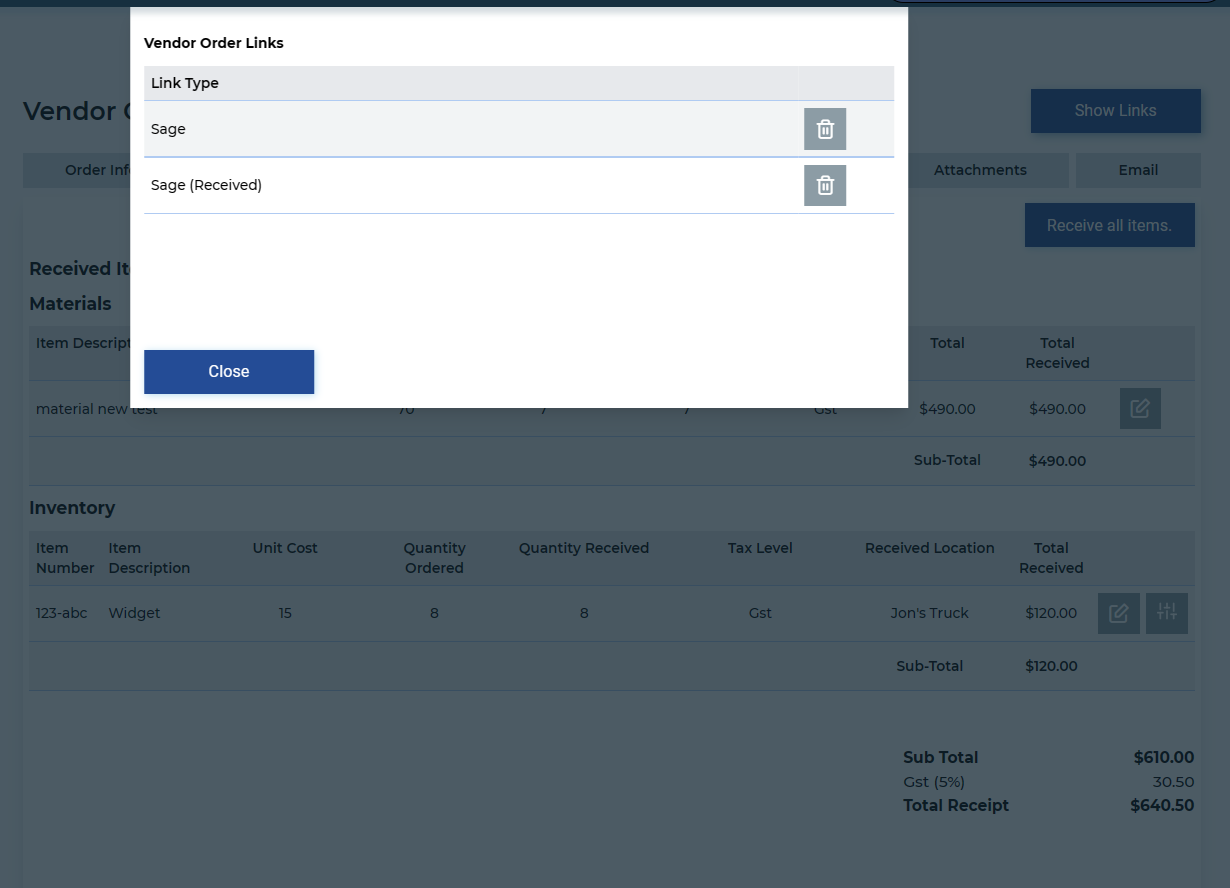Click the Total Receipt label
1230x888 pixels.
pyautogui.click(x=956, y=806)
